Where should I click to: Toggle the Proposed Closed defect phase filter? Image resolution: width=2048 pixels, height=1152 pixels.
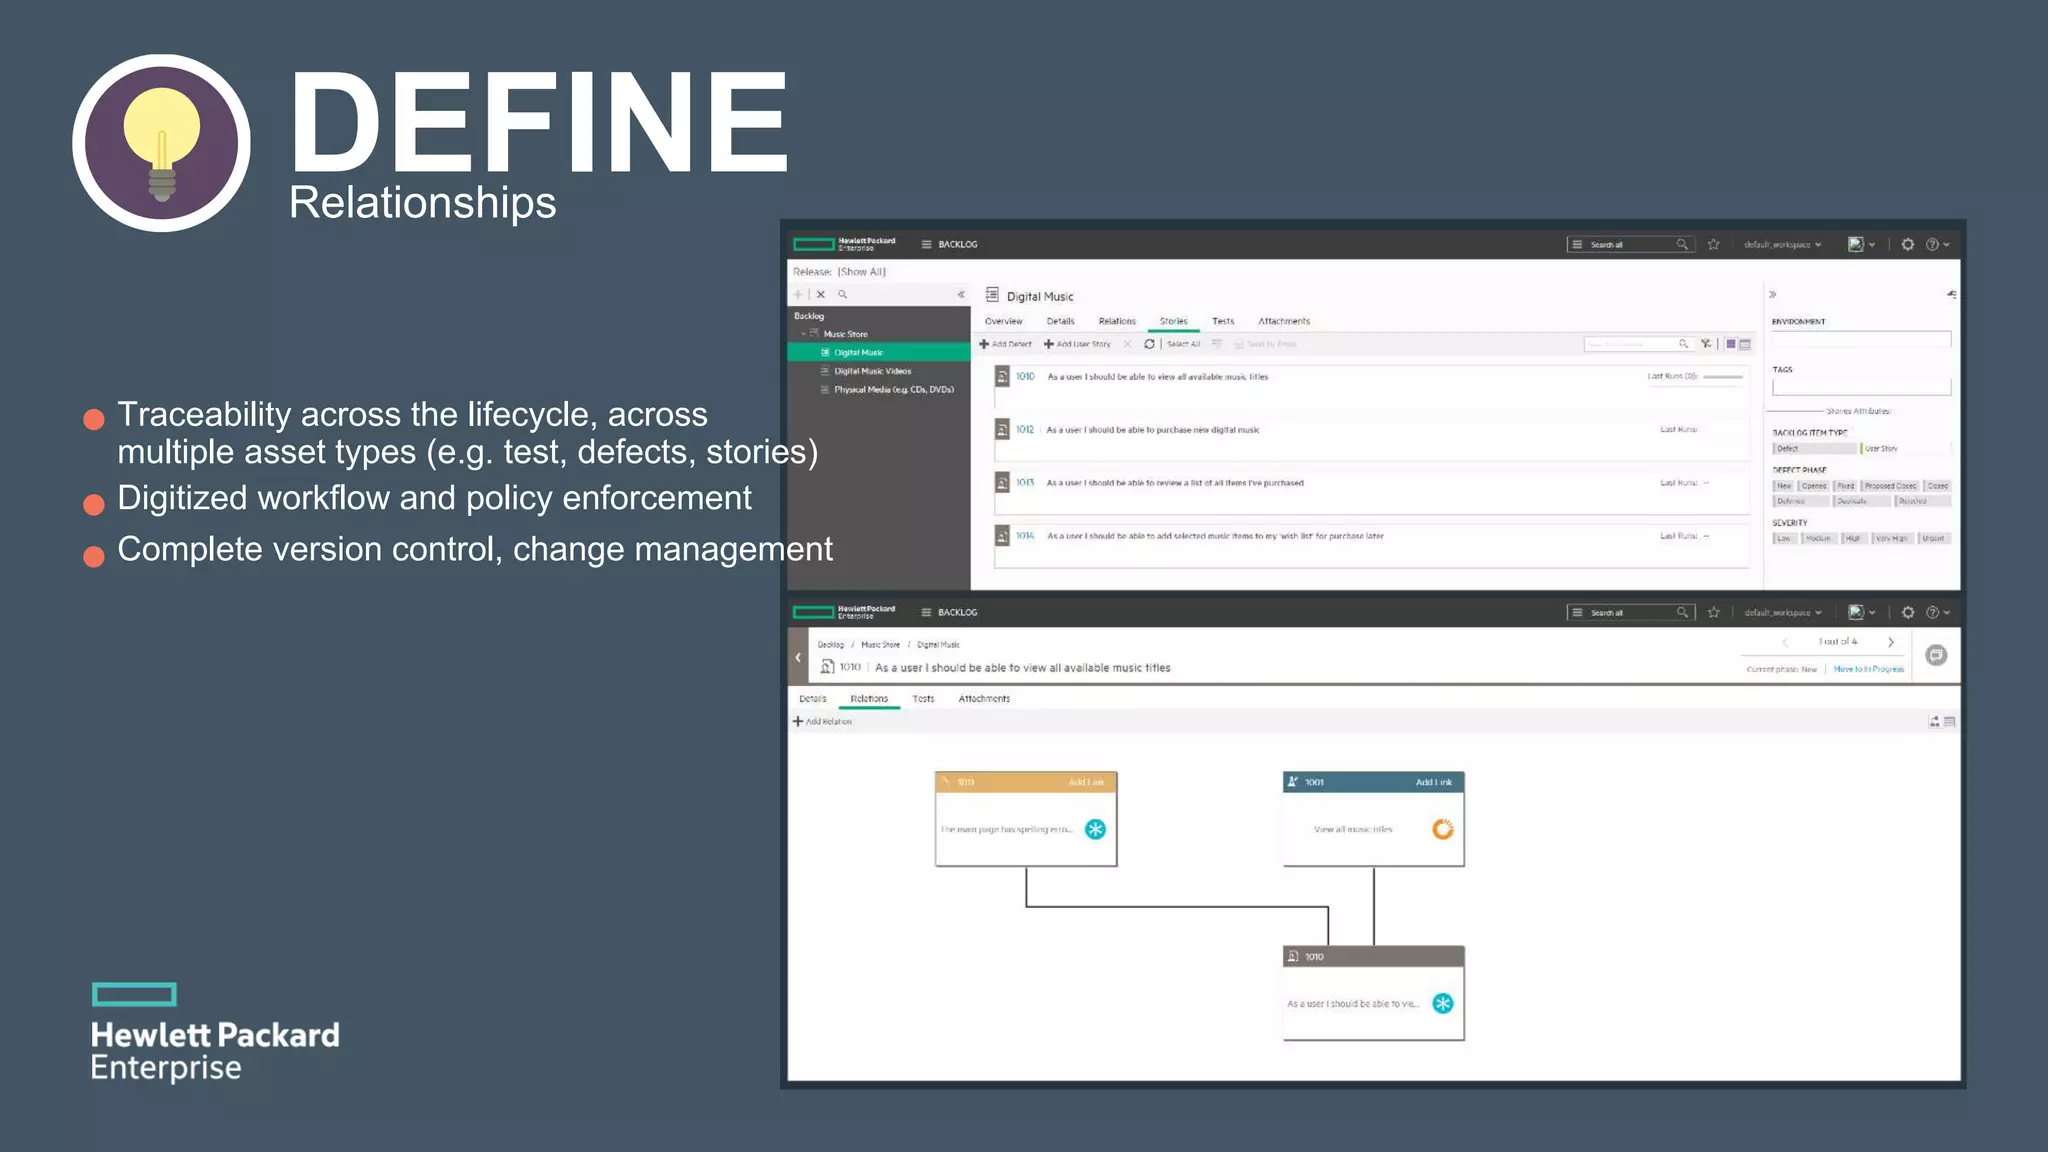(1890, 486)
